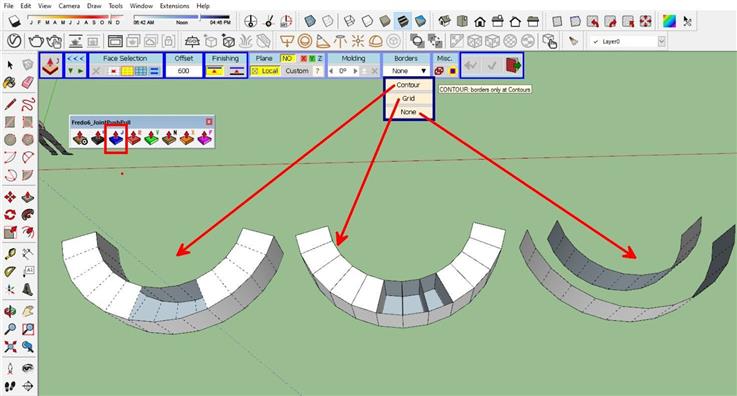
Task: Open the V-Ray asset editor logo icon
Action: tap(14, 41)
